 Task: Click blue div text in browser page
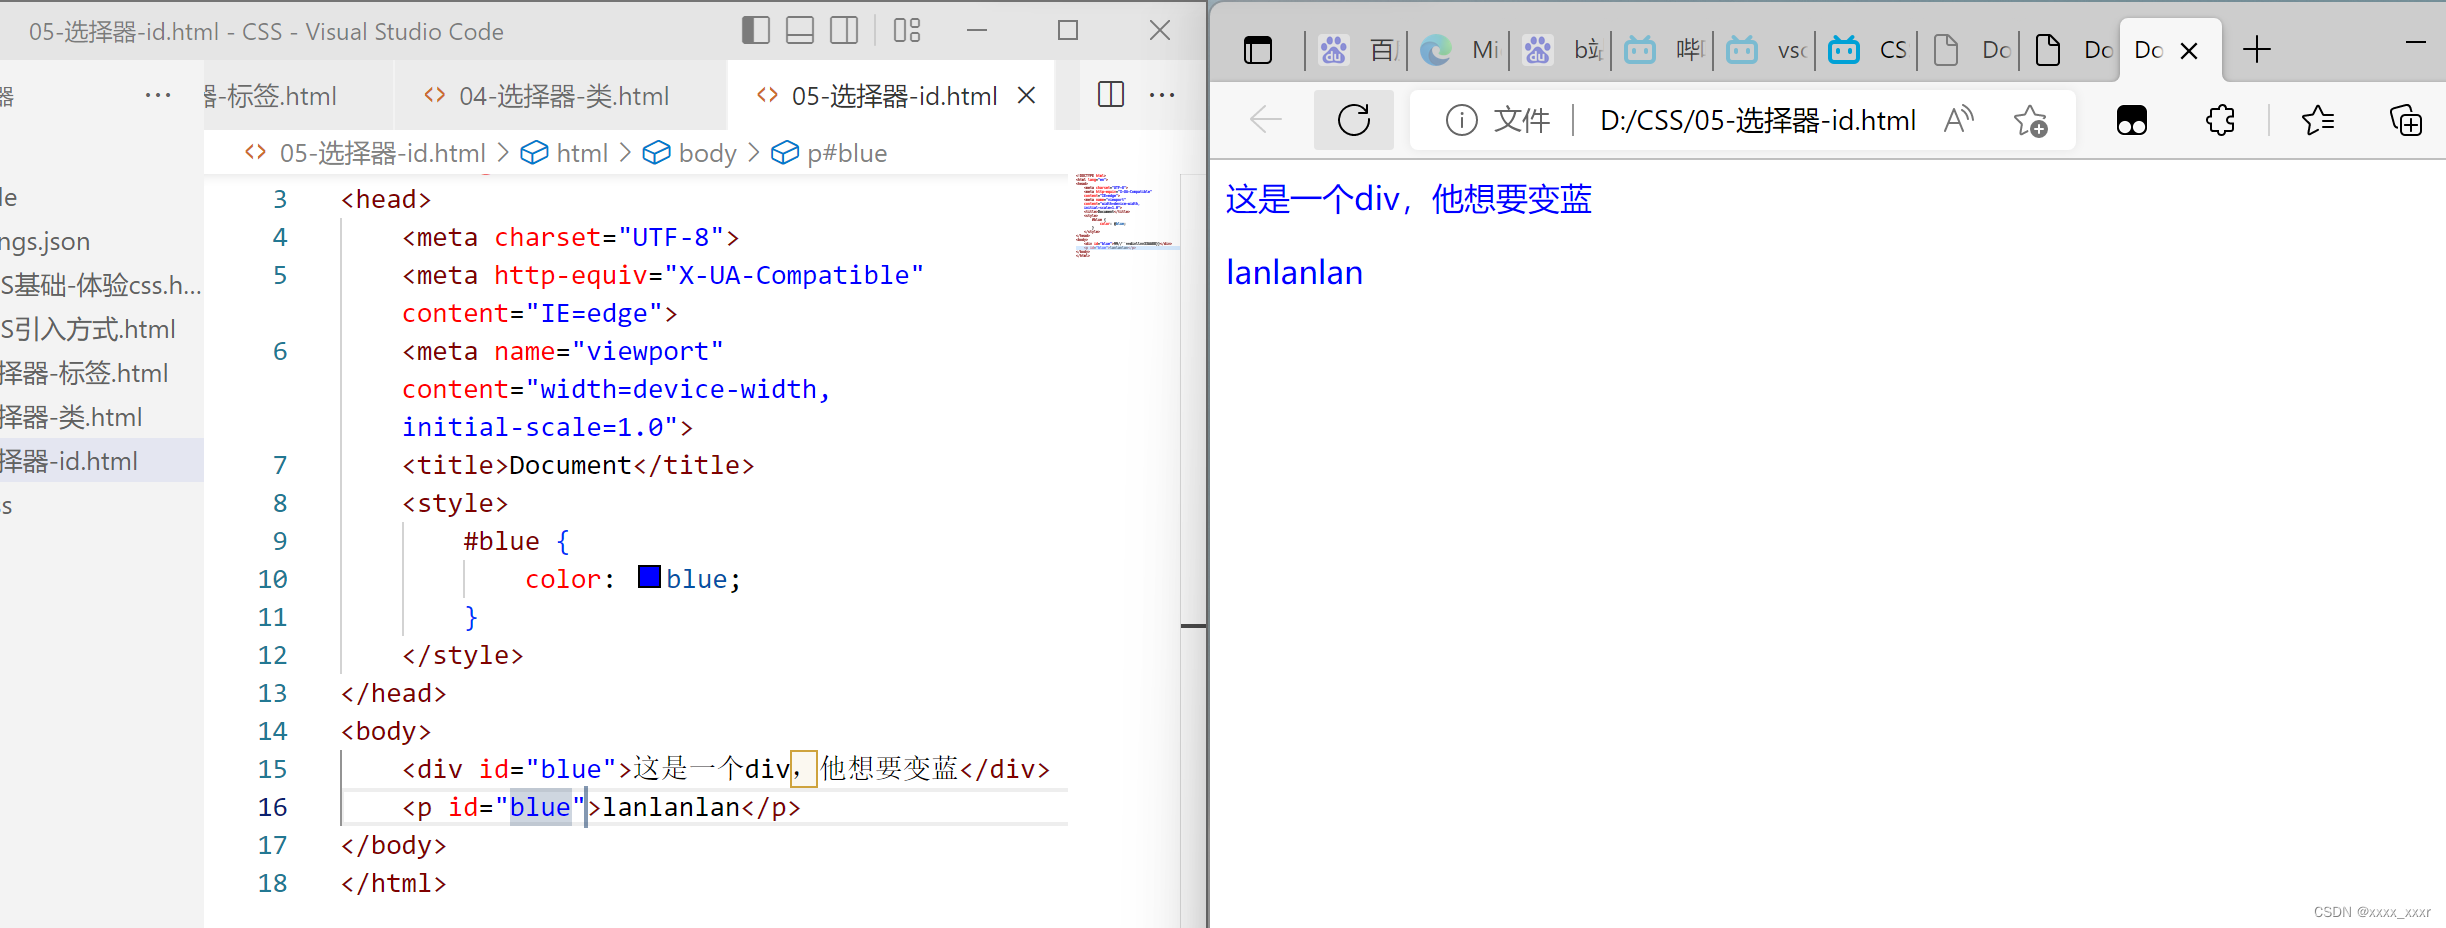[1408, 199]
